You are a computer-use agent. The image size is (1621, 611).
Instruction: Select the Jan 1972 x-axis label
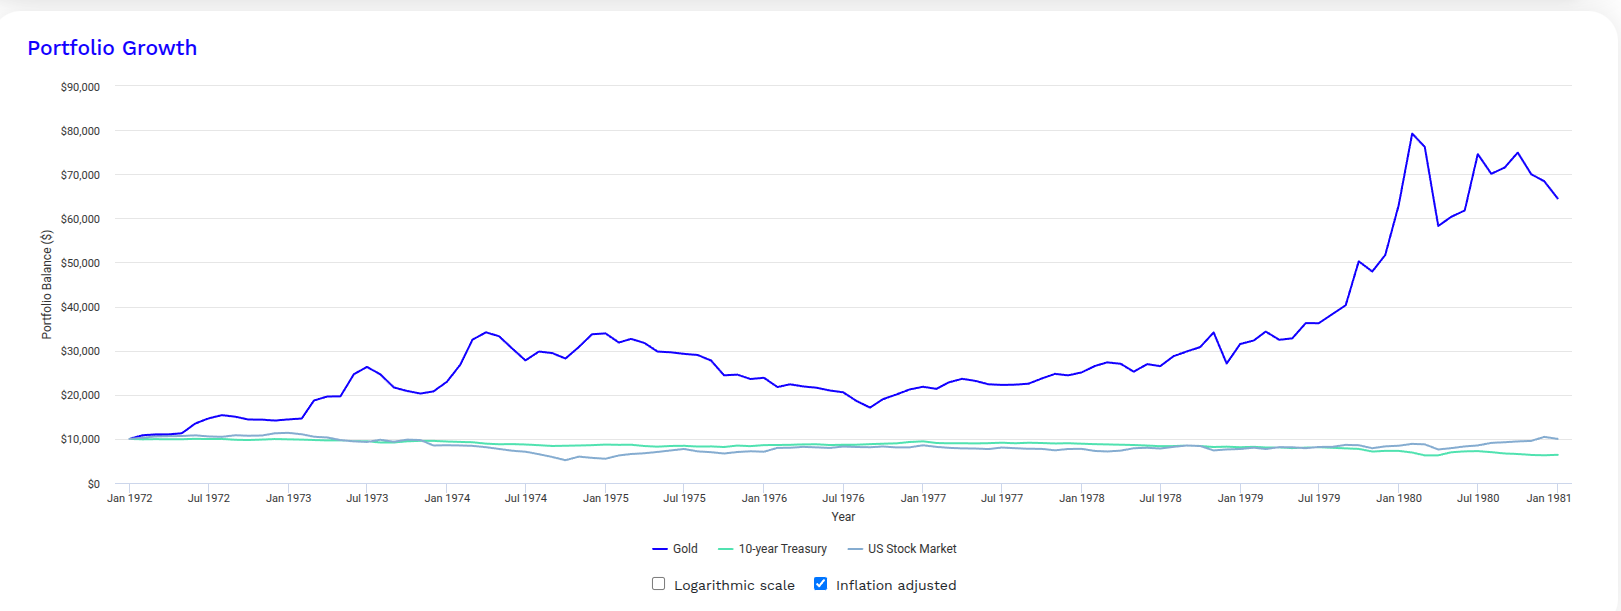(x=130, y=498)
